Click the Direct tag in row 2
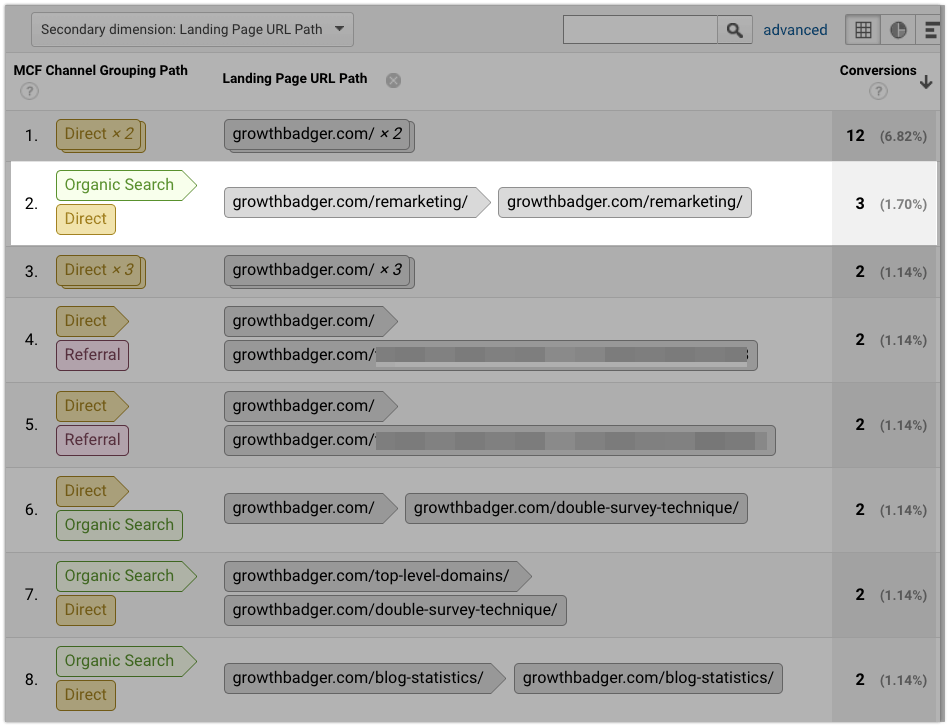Screen dimensions: 950x727 coord(85,219)
